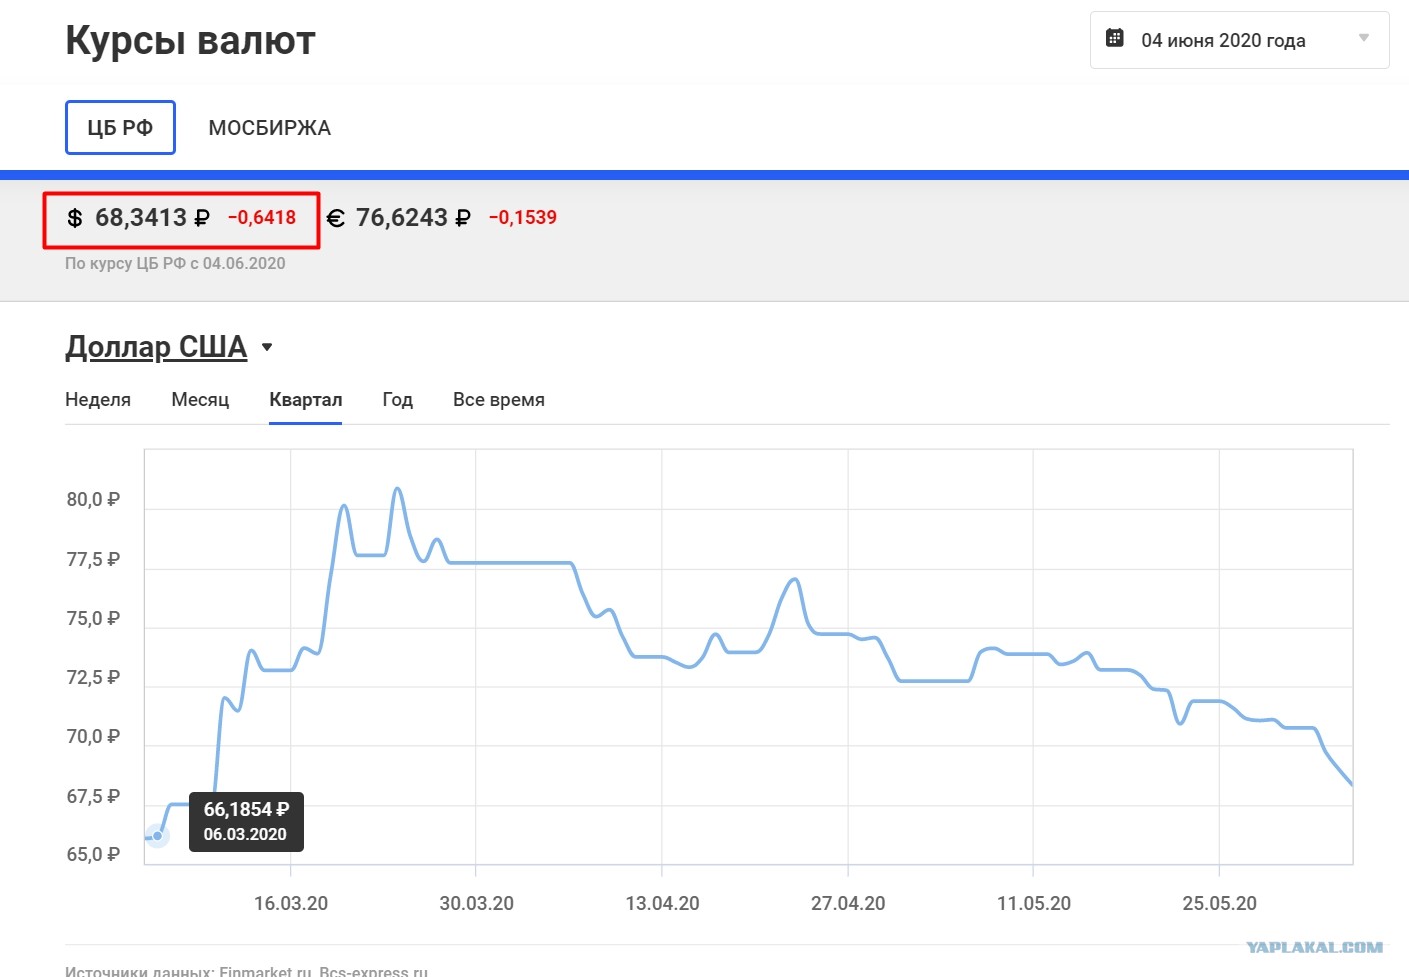Screen dimensions: 1409x977
Task: Click the 13.04.20 axis date label
Action: (663, 904)
